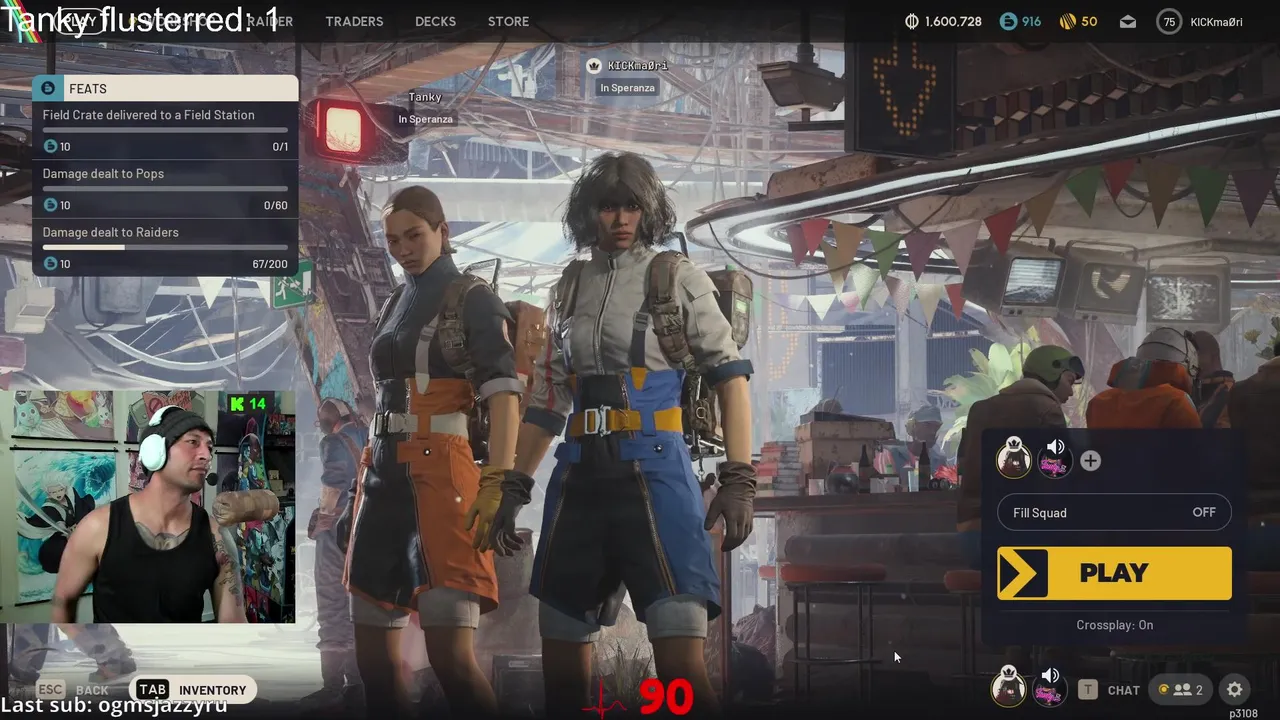Click the p3108 build label

click(1243, 713)
